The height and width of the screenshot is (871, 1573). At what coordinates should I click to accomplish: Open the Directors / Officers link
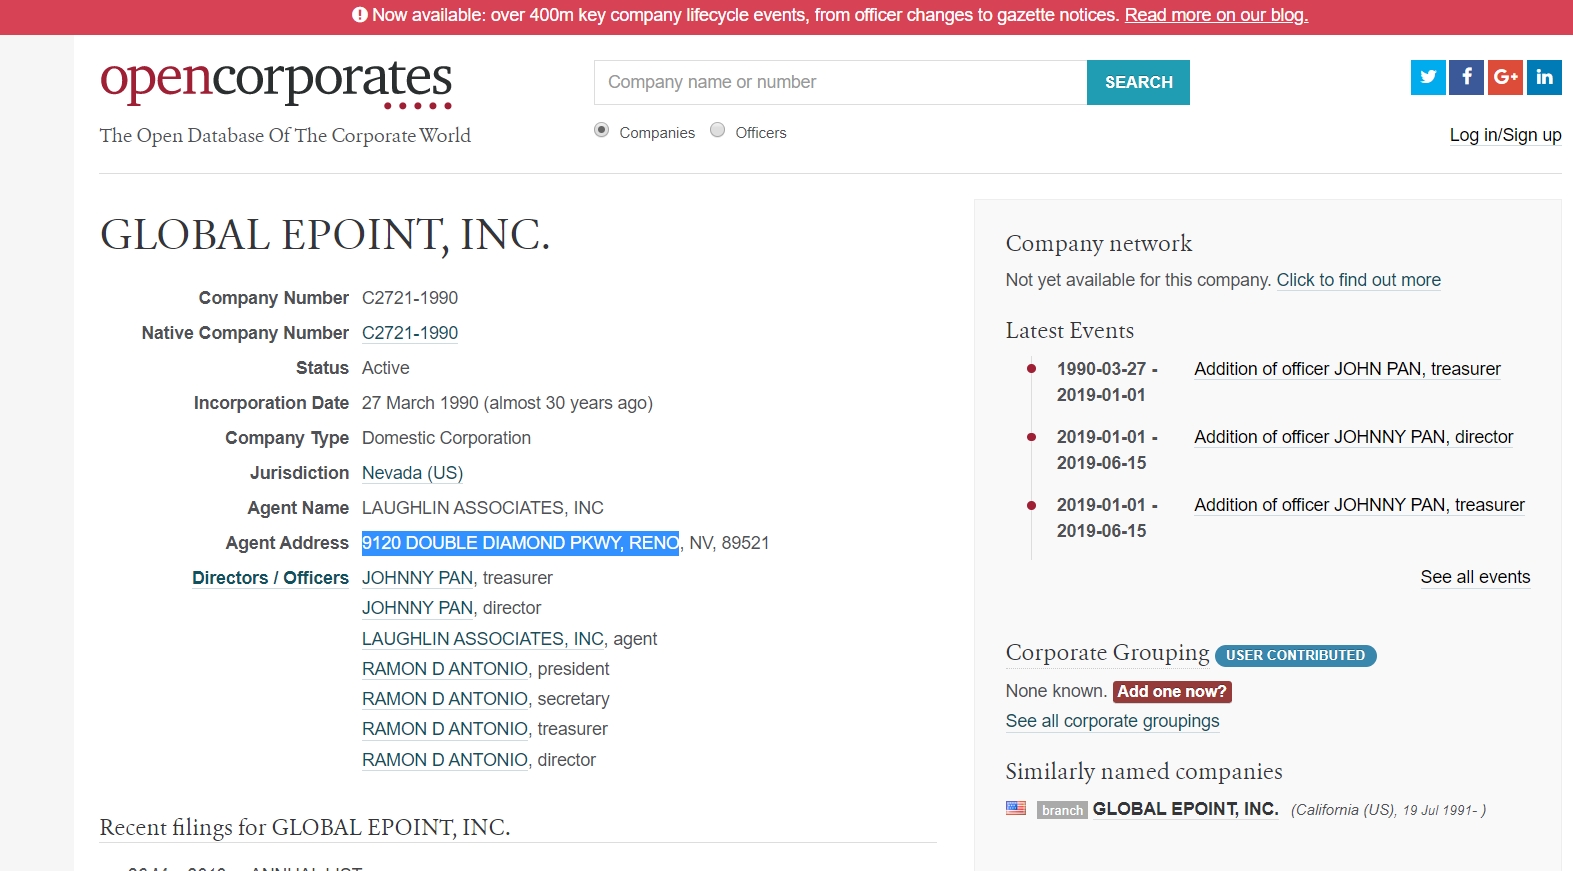coord(270,578)
